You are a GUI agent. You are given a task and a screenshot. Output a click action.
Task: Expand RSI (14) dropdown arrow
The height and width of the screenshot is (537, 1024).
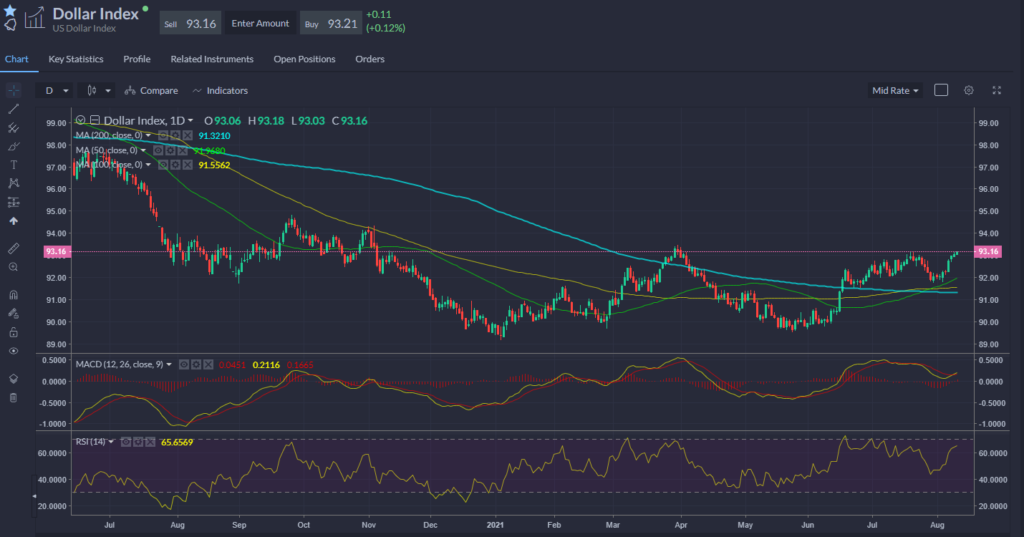click(111, 442)
